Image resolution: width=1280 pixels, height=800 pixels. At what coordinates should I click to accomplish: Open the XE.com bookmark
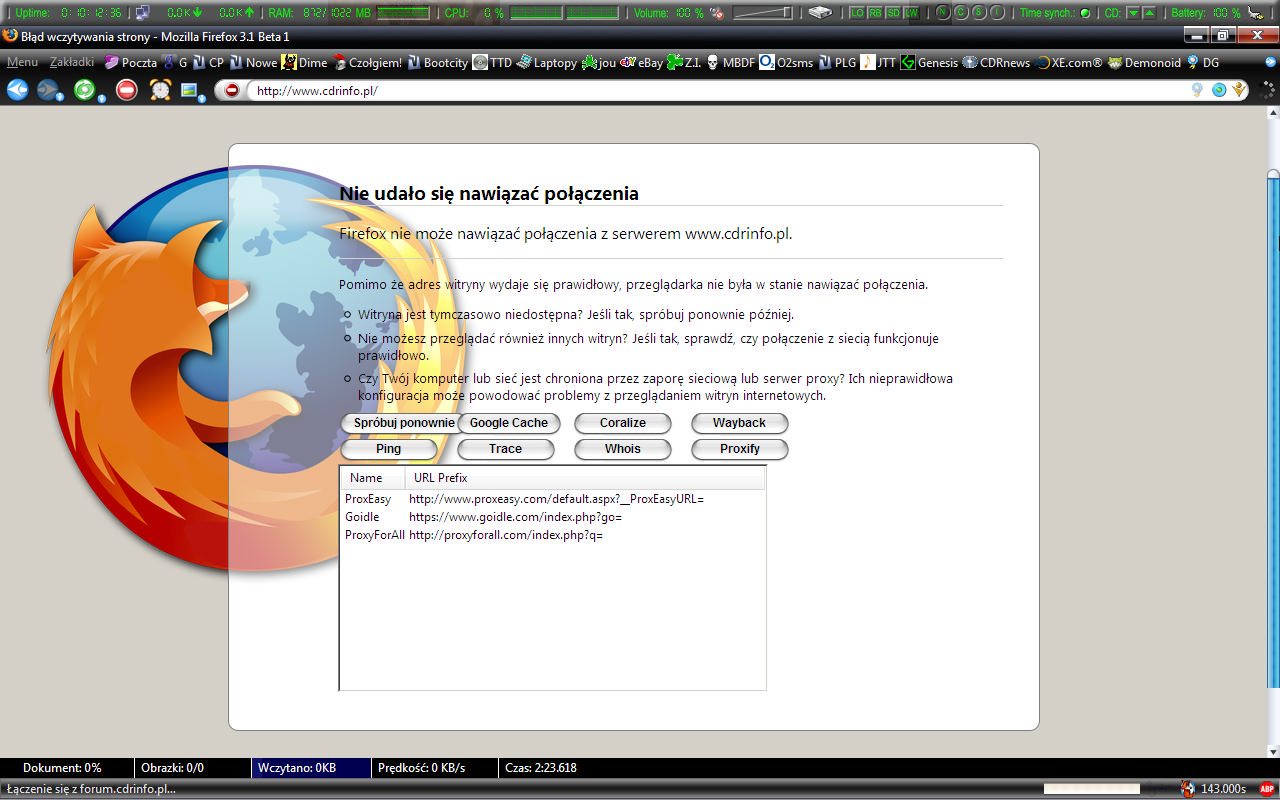(x=1069, y=62)
